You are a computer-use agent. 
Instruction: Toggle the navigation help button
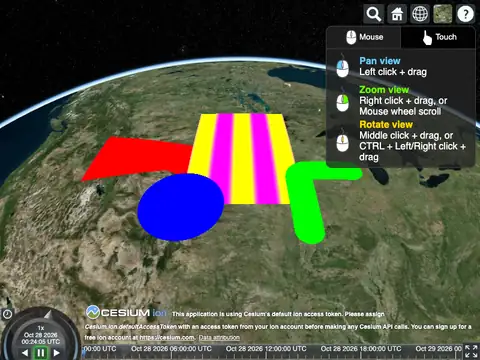pyautogui.click(x=465, y=14)
